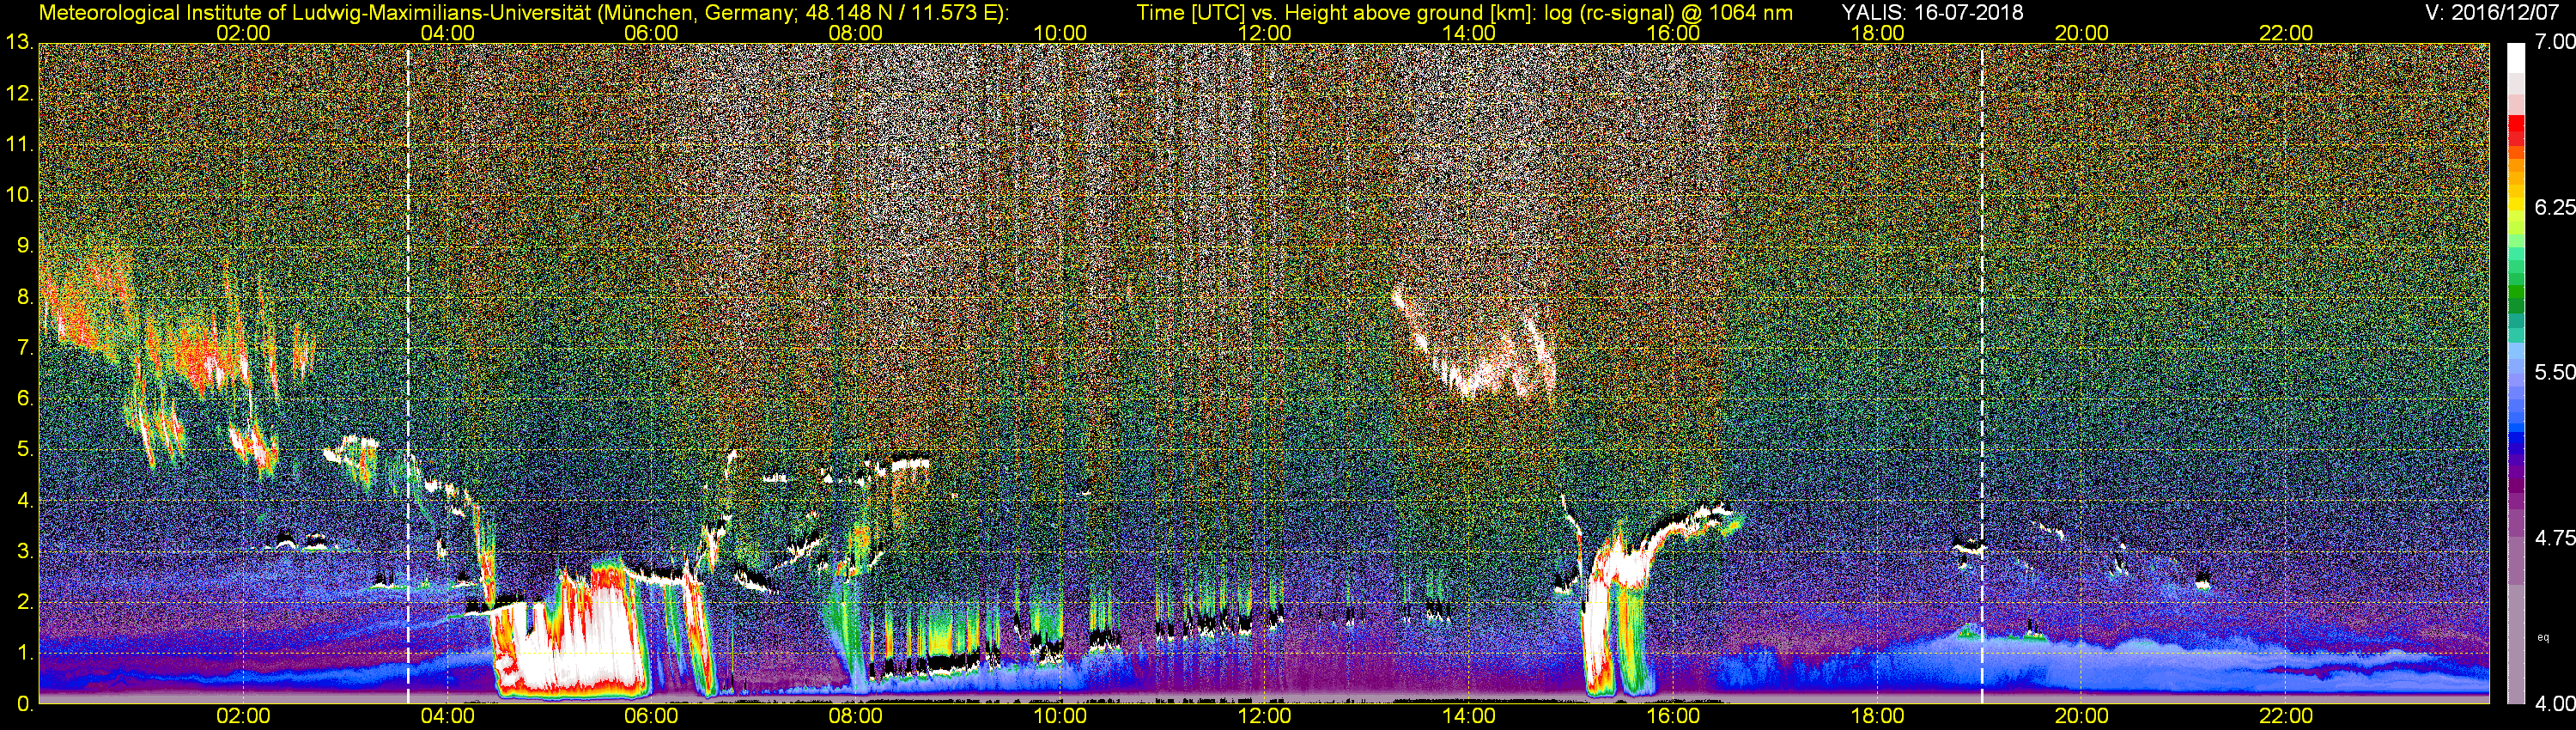Click the 4.75 color scale value
Screen dimensions: 2576x730
coord(2555,538)
